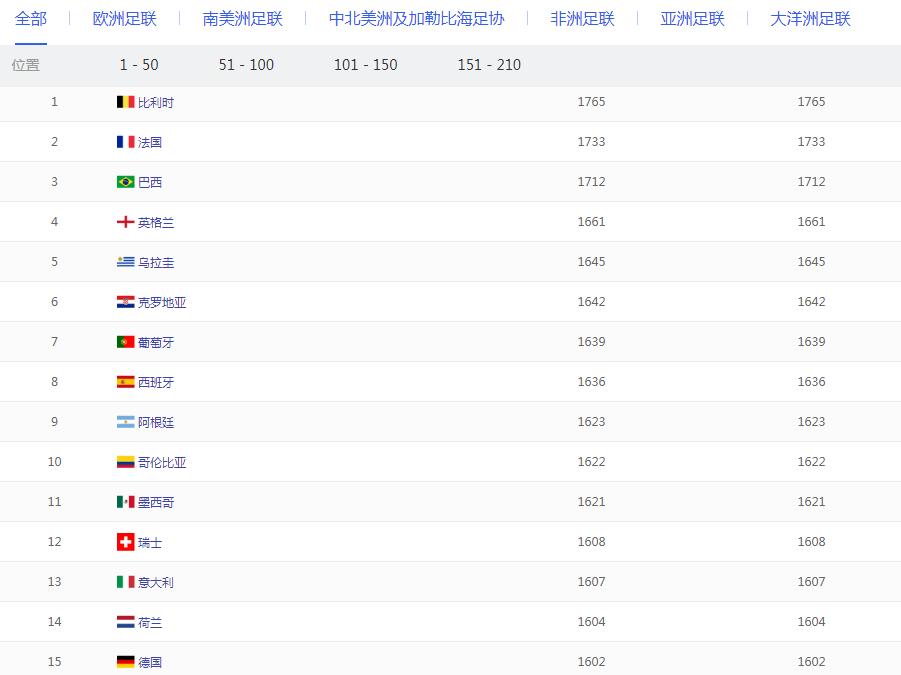Open the 法国 team link
Image resolution: width=901 pixels, height=675 pixels.
pos(150,142)
